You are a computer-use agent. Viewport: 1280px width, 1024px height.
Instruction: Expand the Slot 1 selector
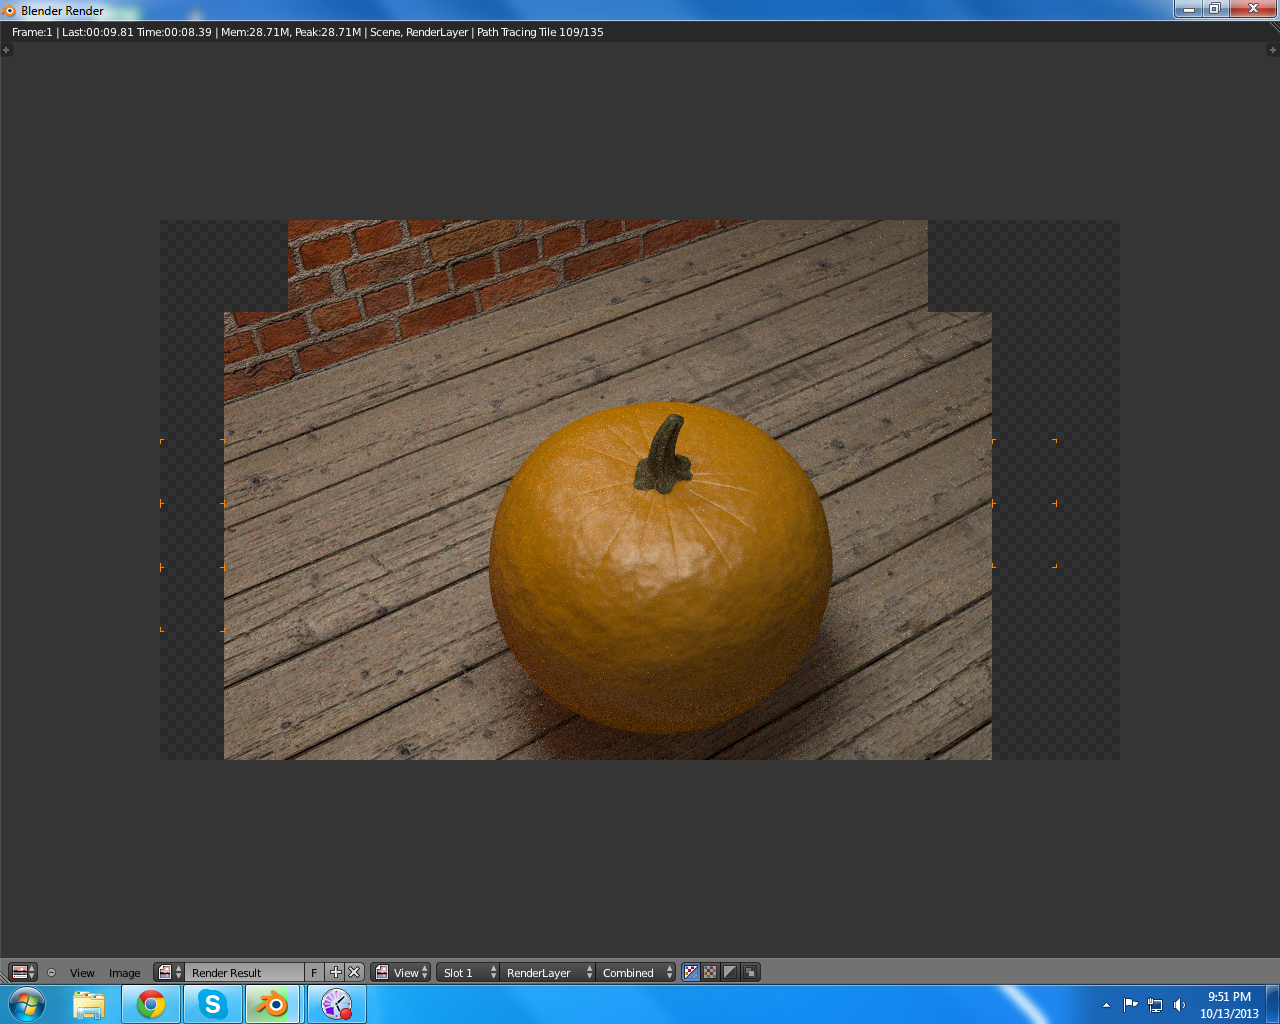[x=468, y=973]
